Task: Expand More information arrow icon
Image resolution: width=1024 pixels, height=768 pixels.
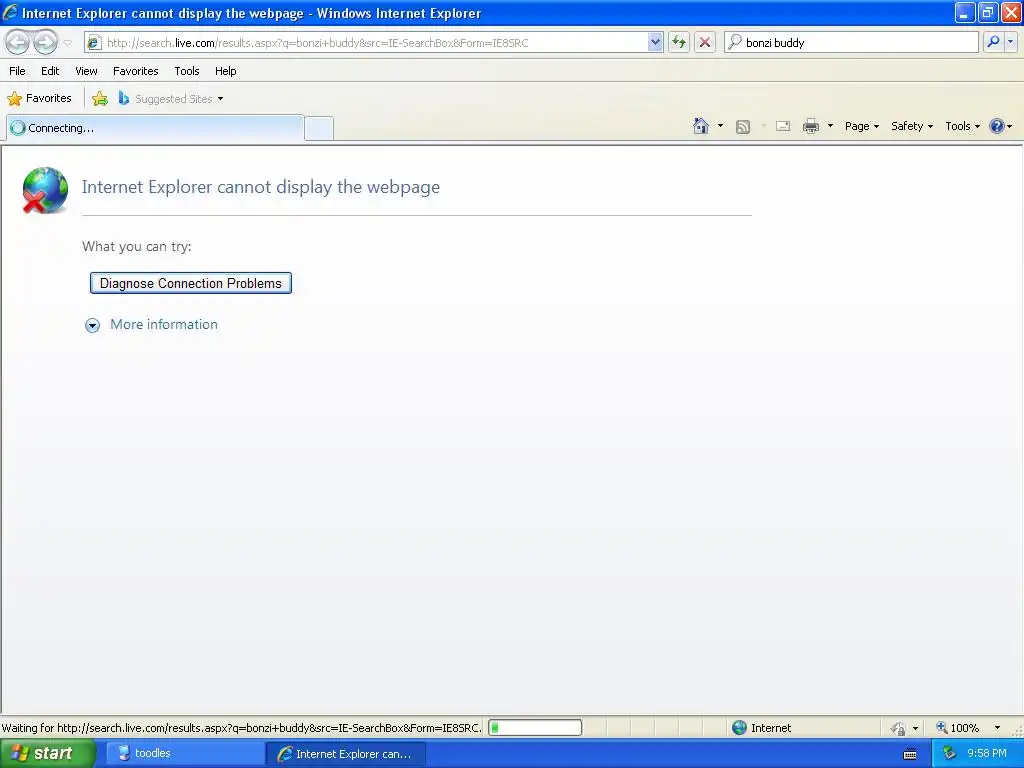Action: (x=93, y=325)
